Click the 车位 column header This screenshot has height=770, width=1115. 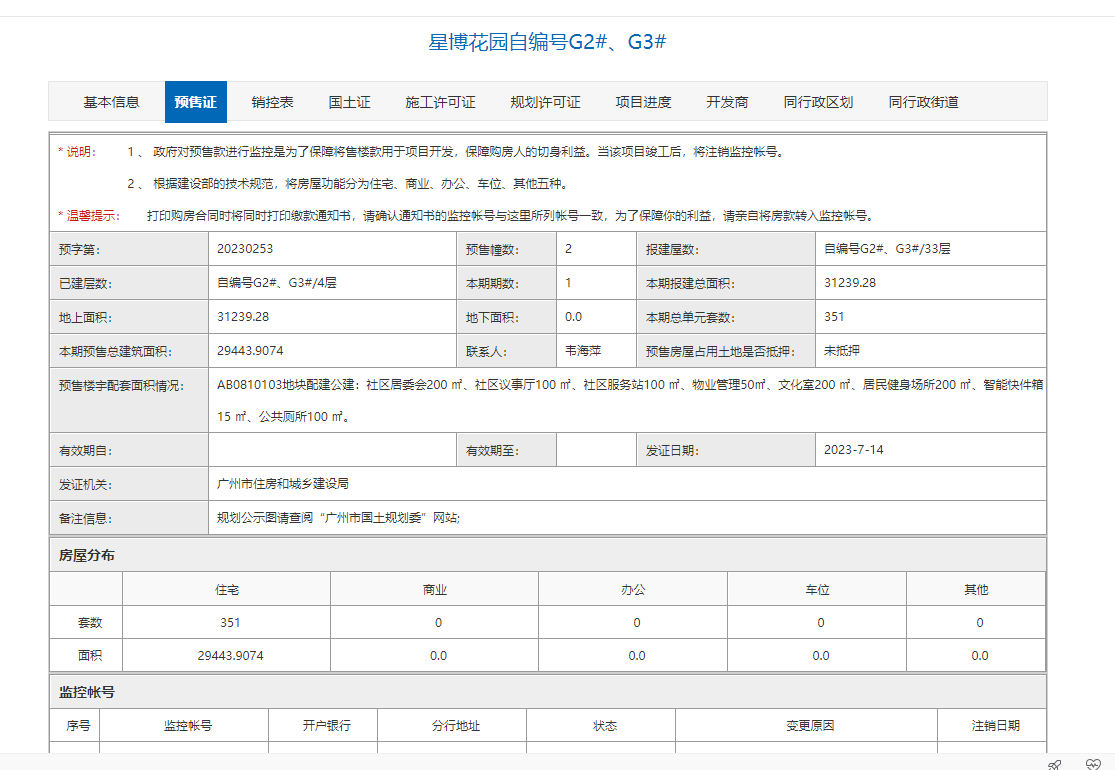(x=817, y=589)
